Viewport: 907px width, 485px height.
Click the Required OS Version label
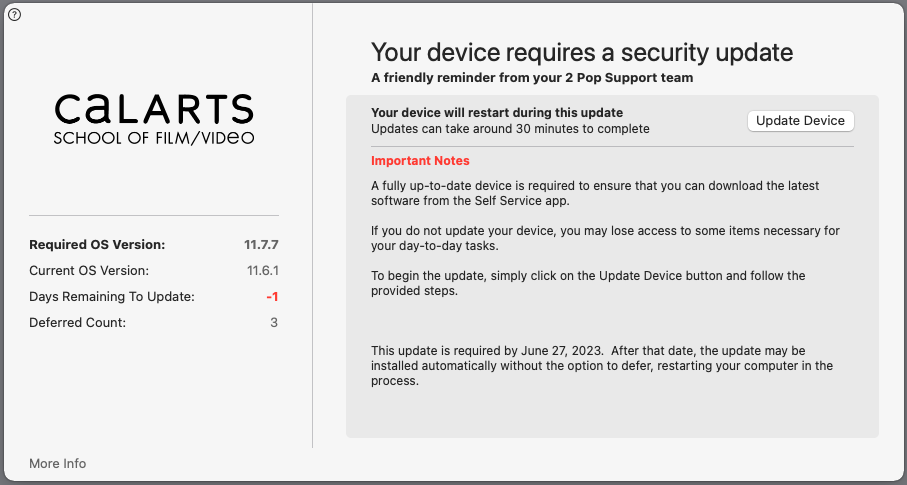tap(97, 245)
